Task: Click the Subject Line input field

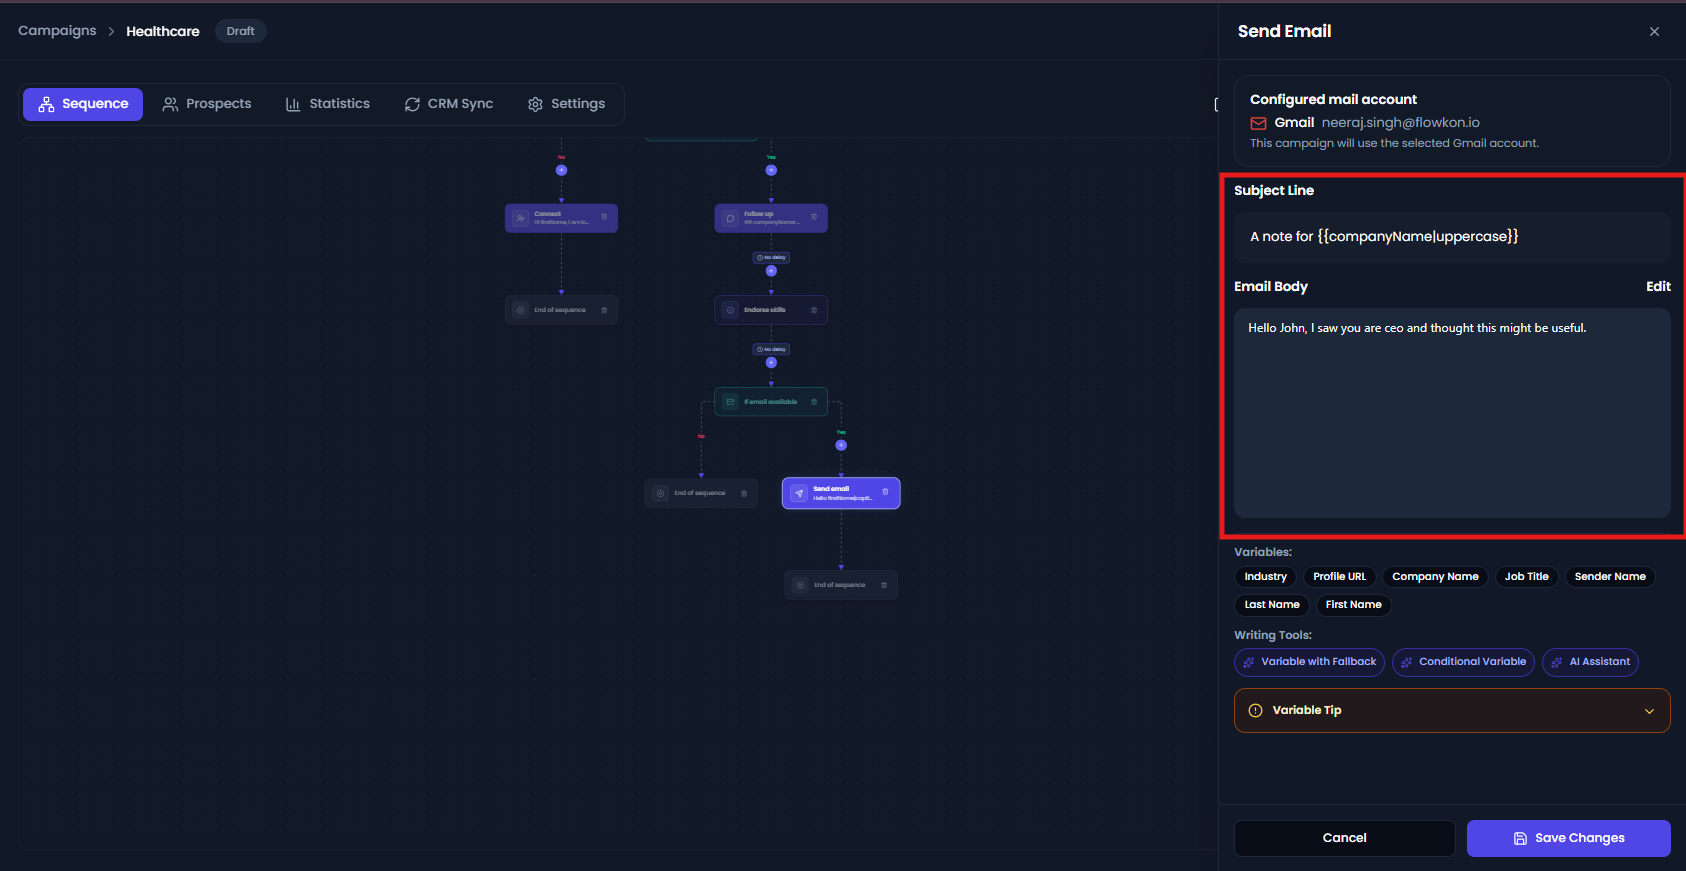Action: click(x=1452, y=237)
